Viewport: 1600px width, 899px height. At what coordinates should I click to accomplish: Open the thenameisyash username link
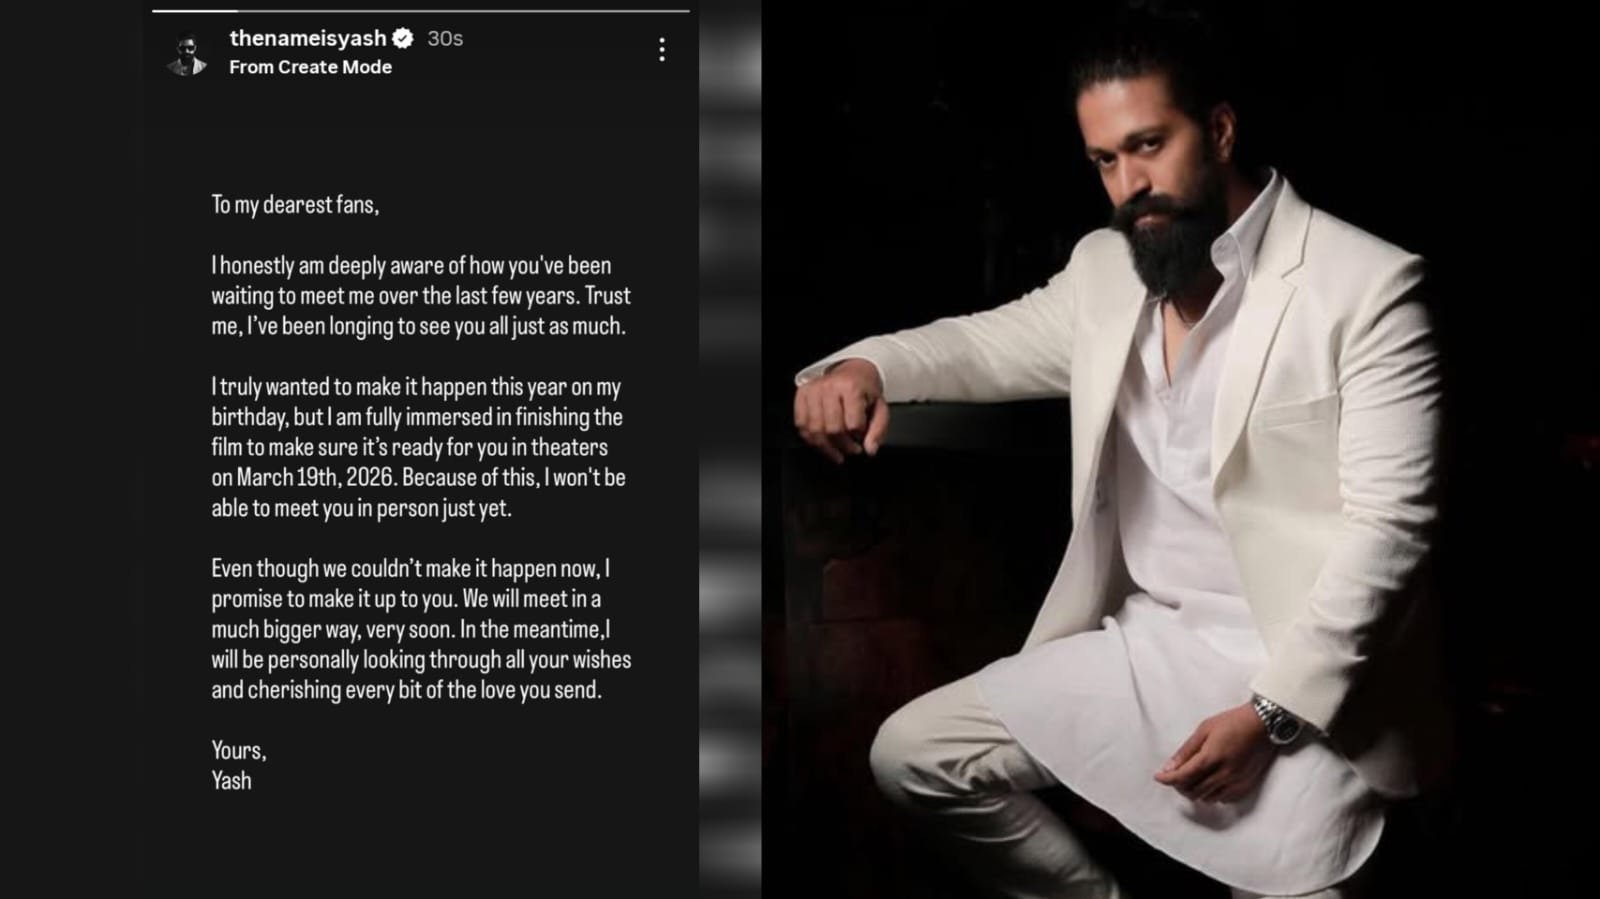[x=307, y=38]
